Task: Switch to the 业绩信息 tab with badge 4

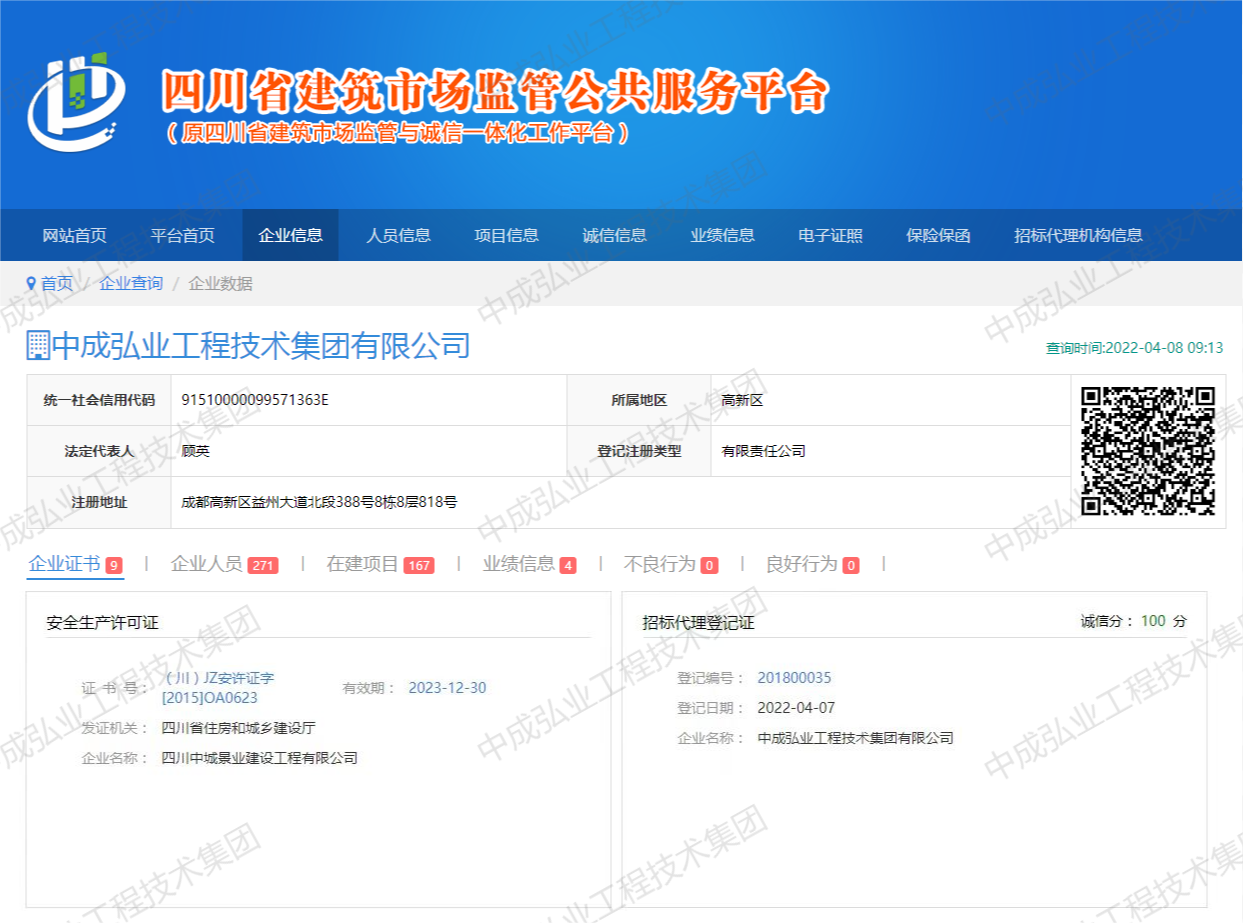Action: 529,564
